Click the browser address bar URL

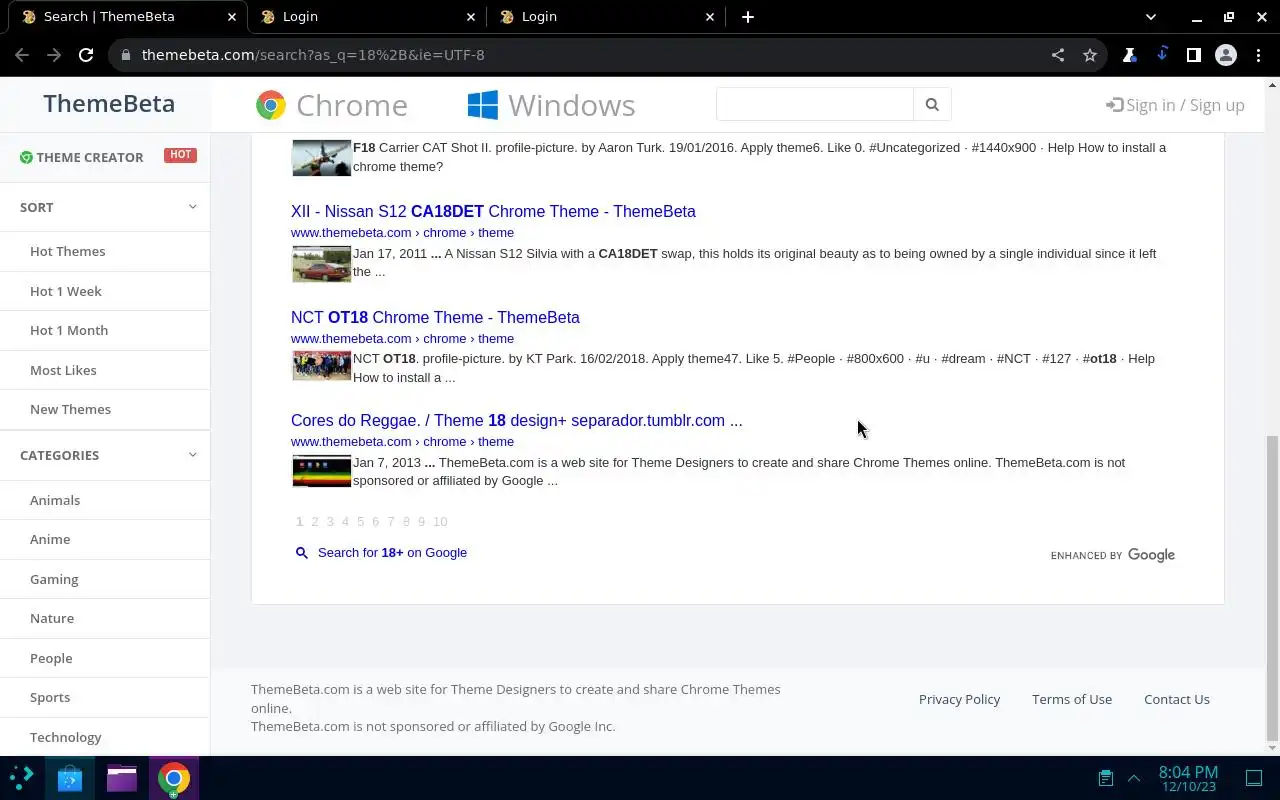(313, 55)
